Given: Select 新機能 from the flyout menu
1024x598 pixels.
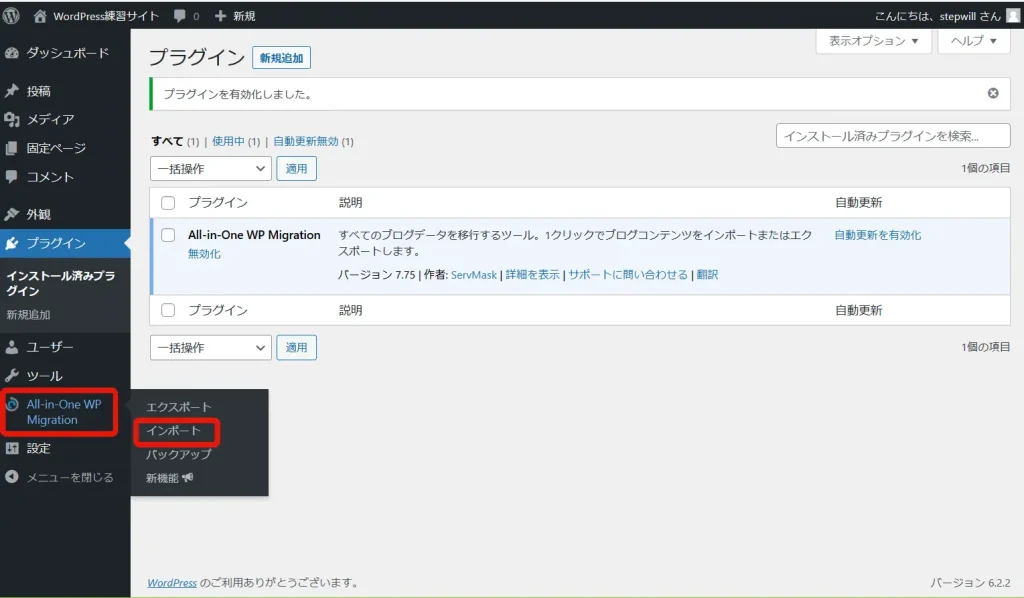Looking at the screenshot, I should (x=163, y=478).
